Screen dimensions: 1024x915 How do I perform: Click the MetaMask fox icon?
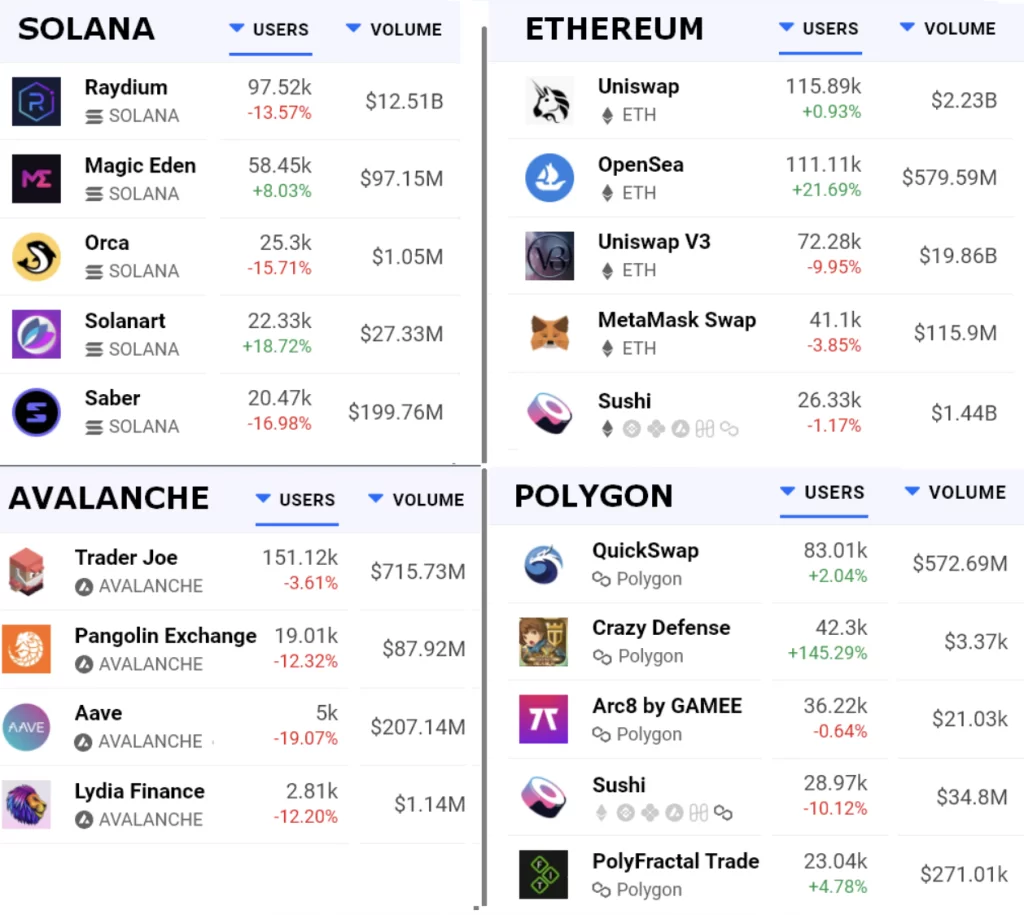pyautogui.click(x=549, y=334)
